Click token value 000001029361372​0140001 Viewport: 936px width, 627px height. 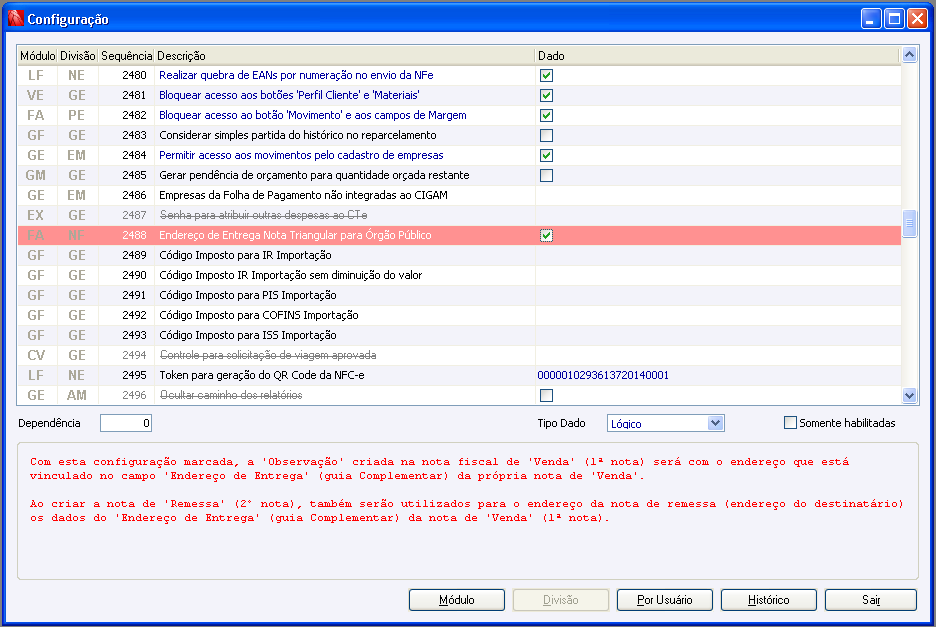tap(603, 376)
